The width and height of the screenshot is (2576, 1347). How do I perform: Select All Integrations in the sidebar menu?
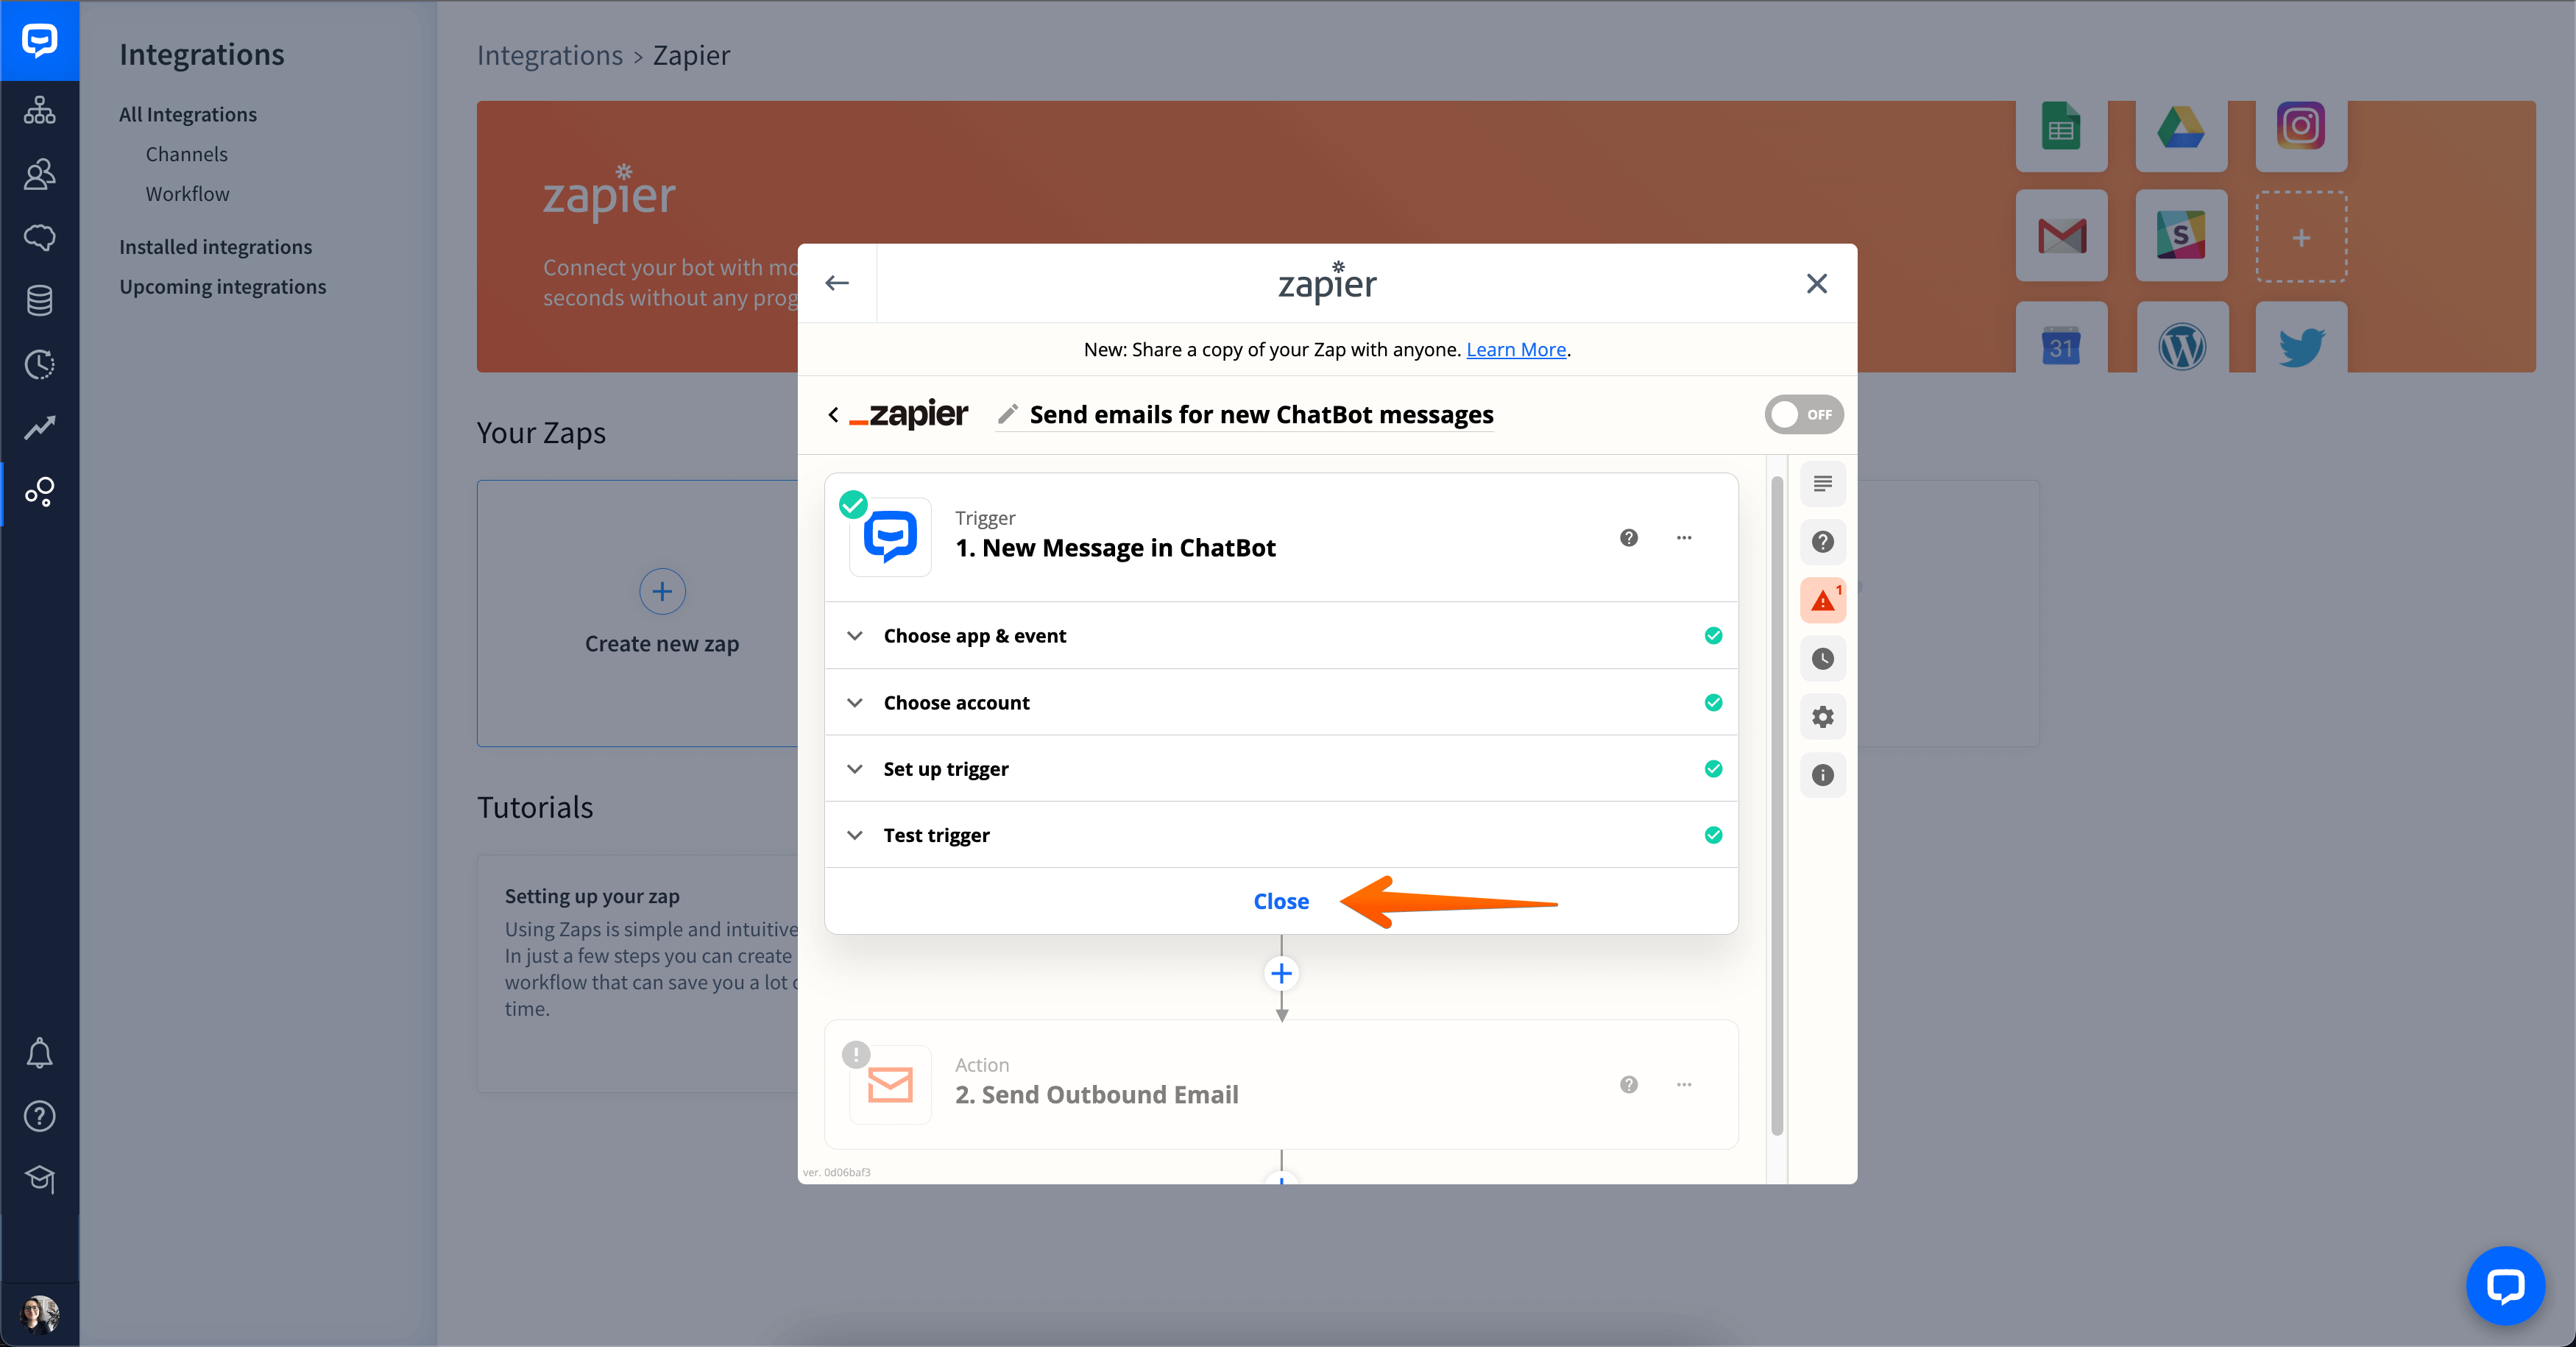coord(188,115)
